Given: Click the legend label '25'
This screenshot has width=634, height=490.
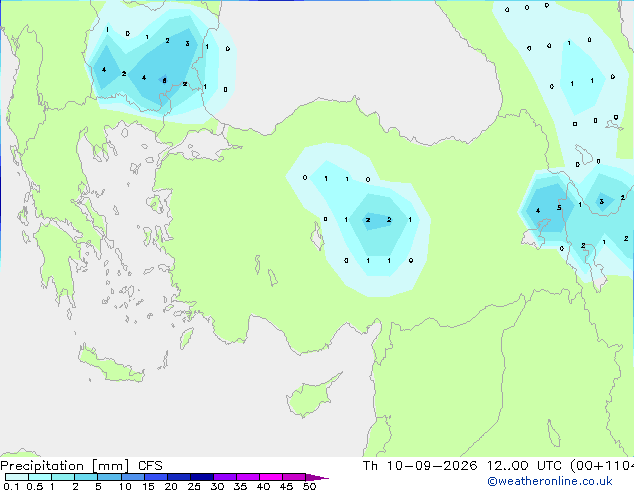Looking at the screenshot, I should tap(194, 486).
